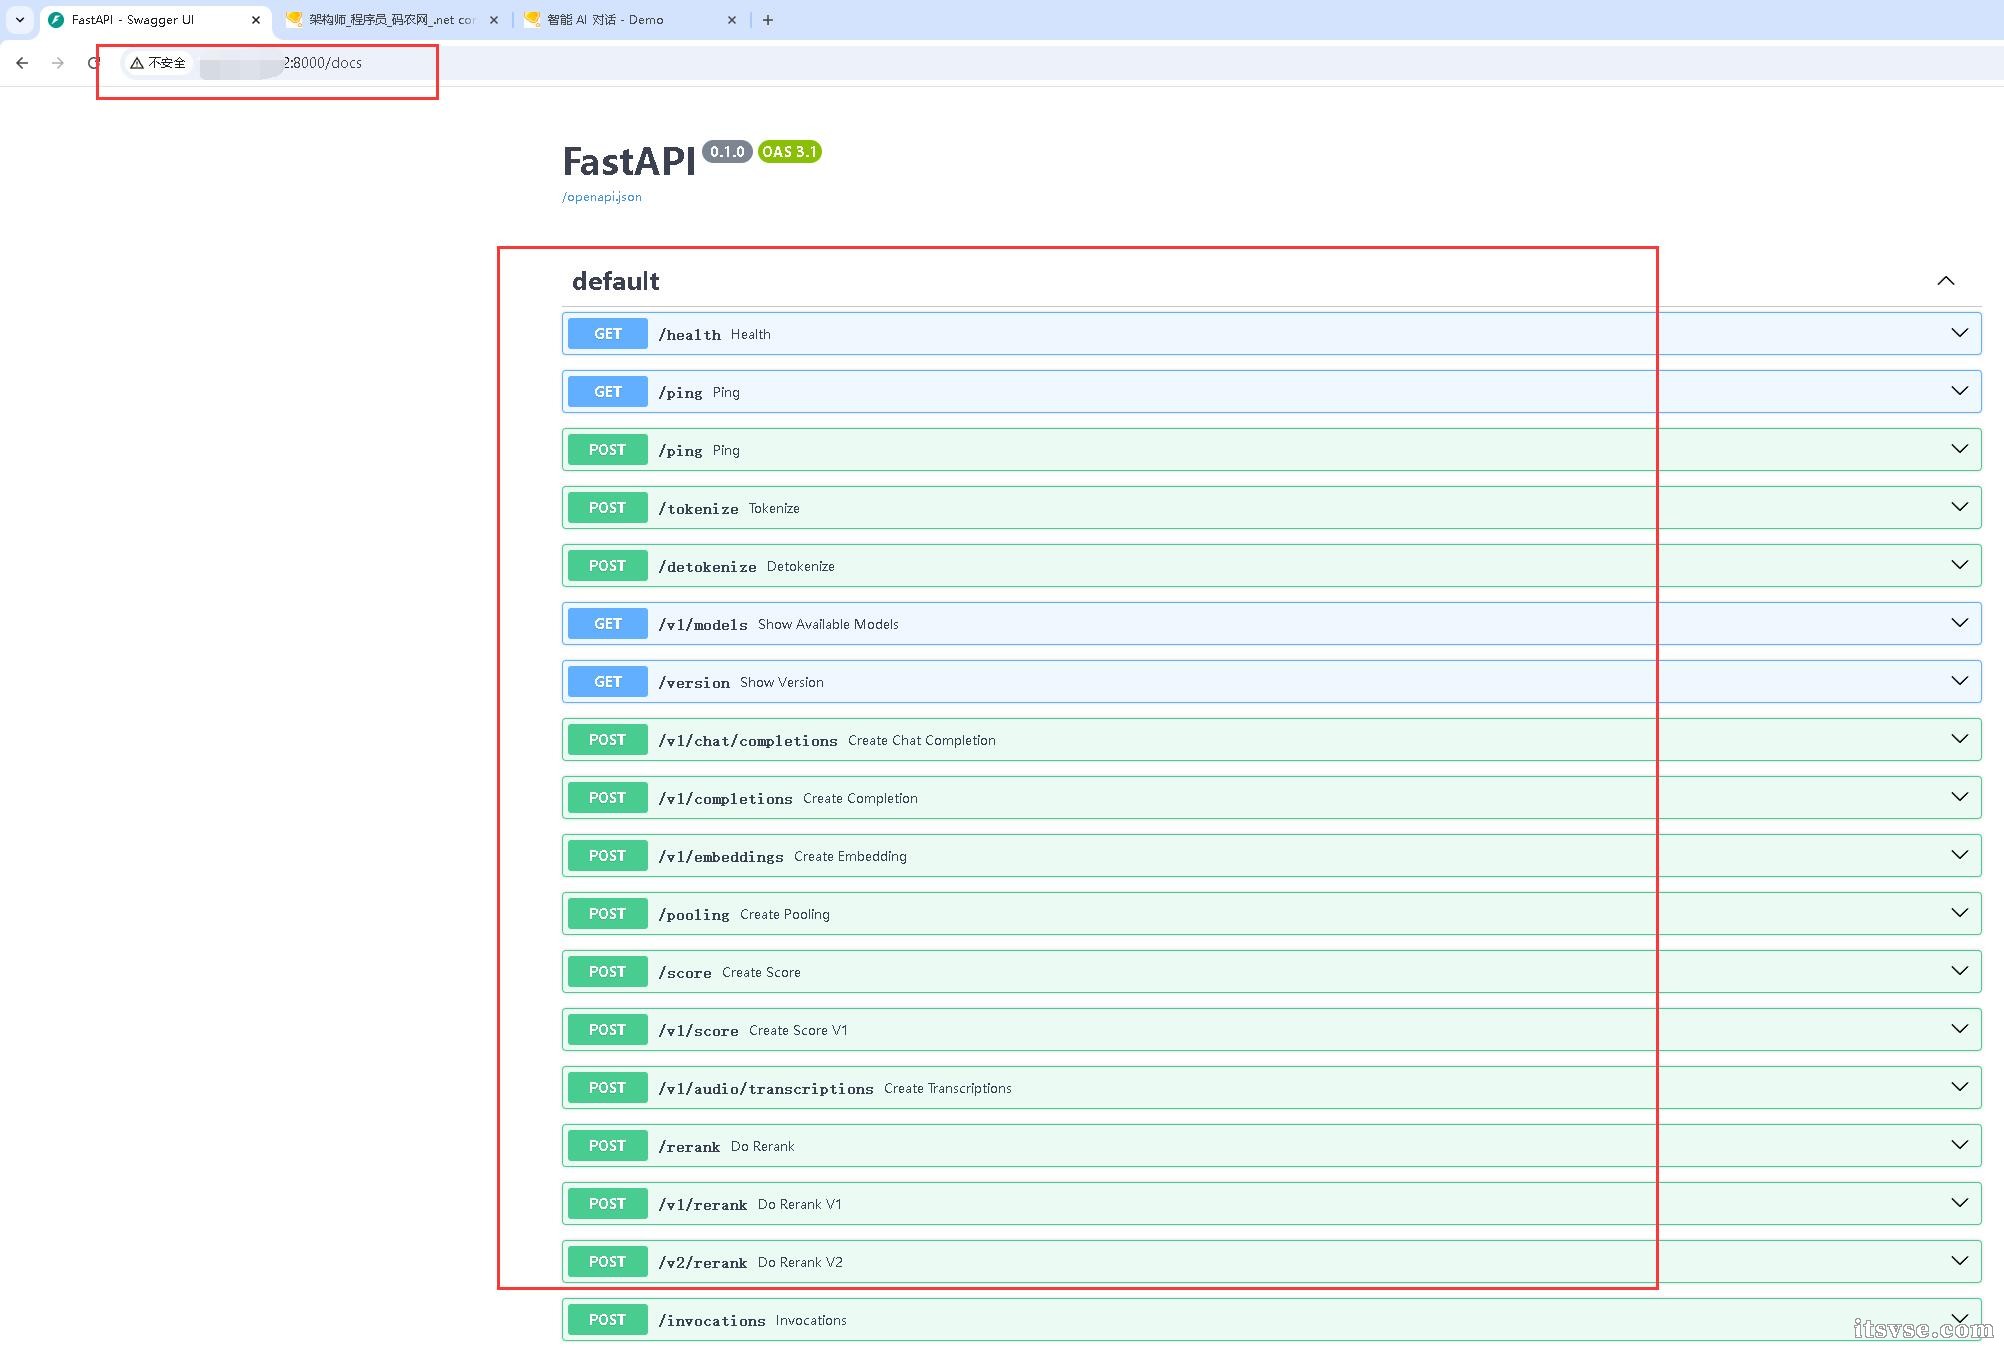This screenshot has width=2004, height=1358.
Task: Click POST badge for /pooling
Action: [608, 914]
